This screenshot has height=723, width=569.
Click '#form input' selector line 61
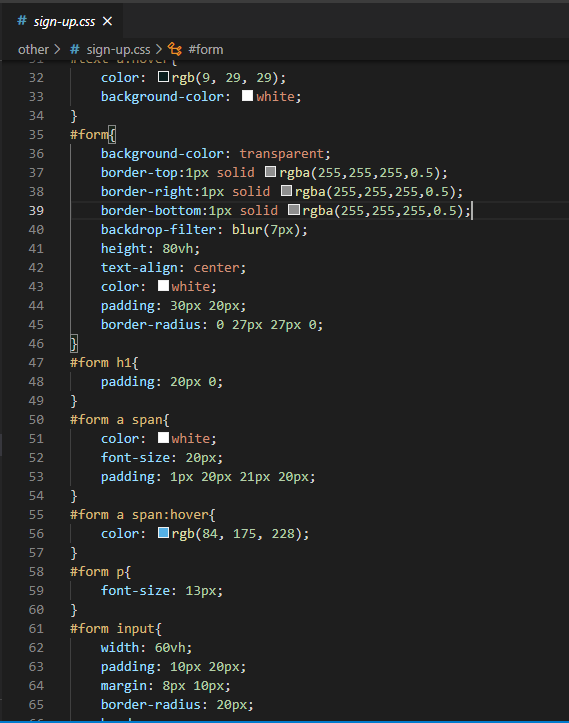(x=113, y=628)
